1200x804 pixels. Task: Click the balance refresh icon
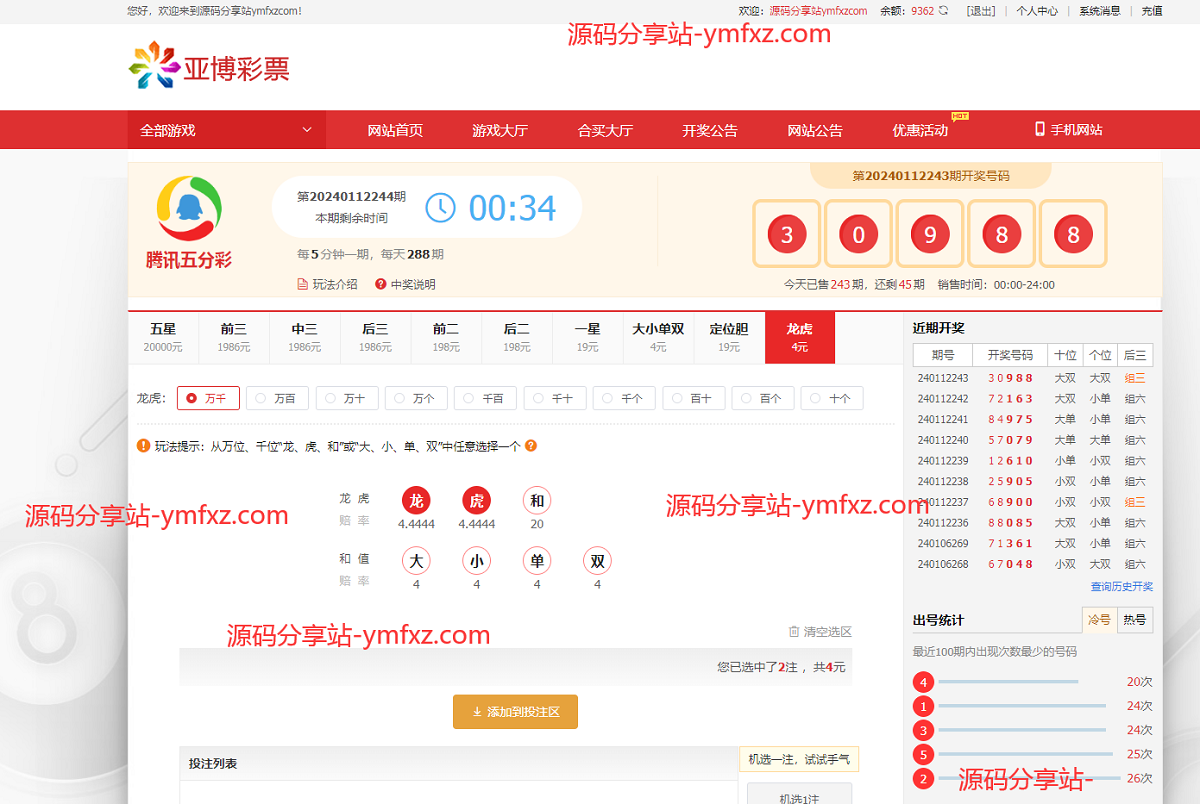[943, 11]
